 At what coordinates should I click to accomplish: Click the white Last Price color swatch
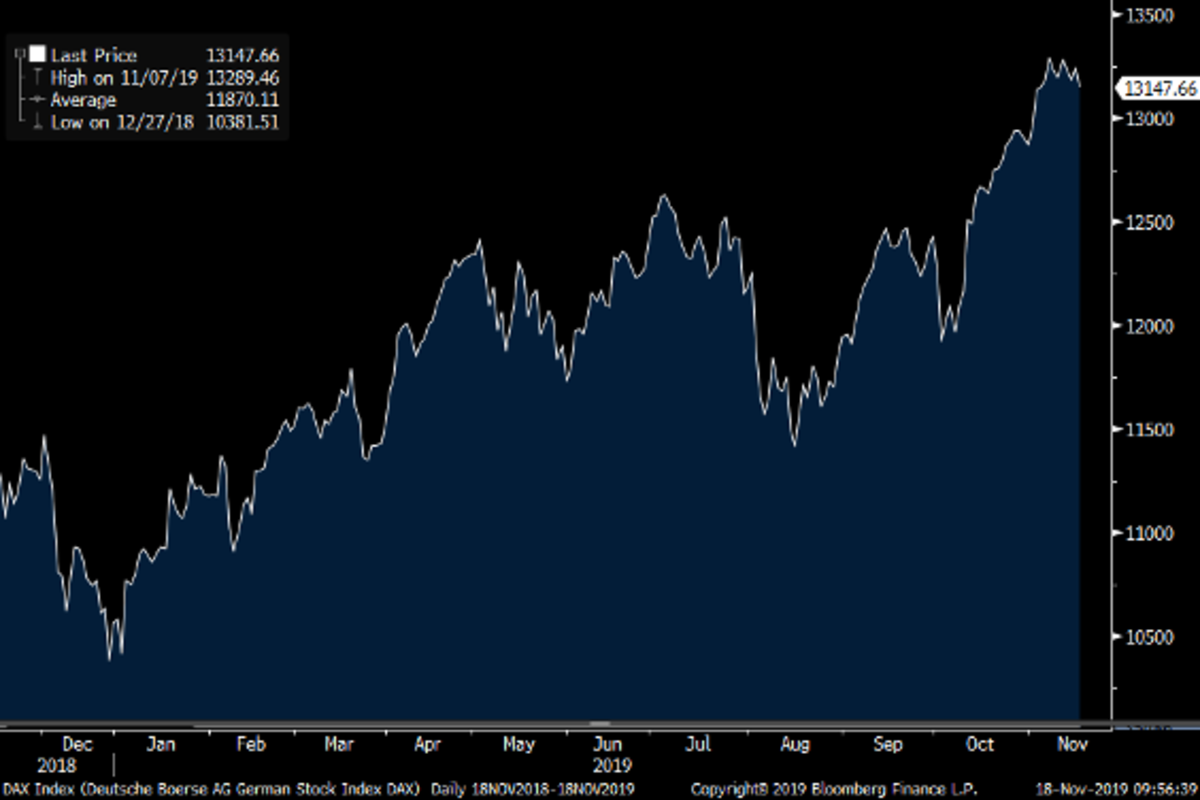tap(37, 56)
